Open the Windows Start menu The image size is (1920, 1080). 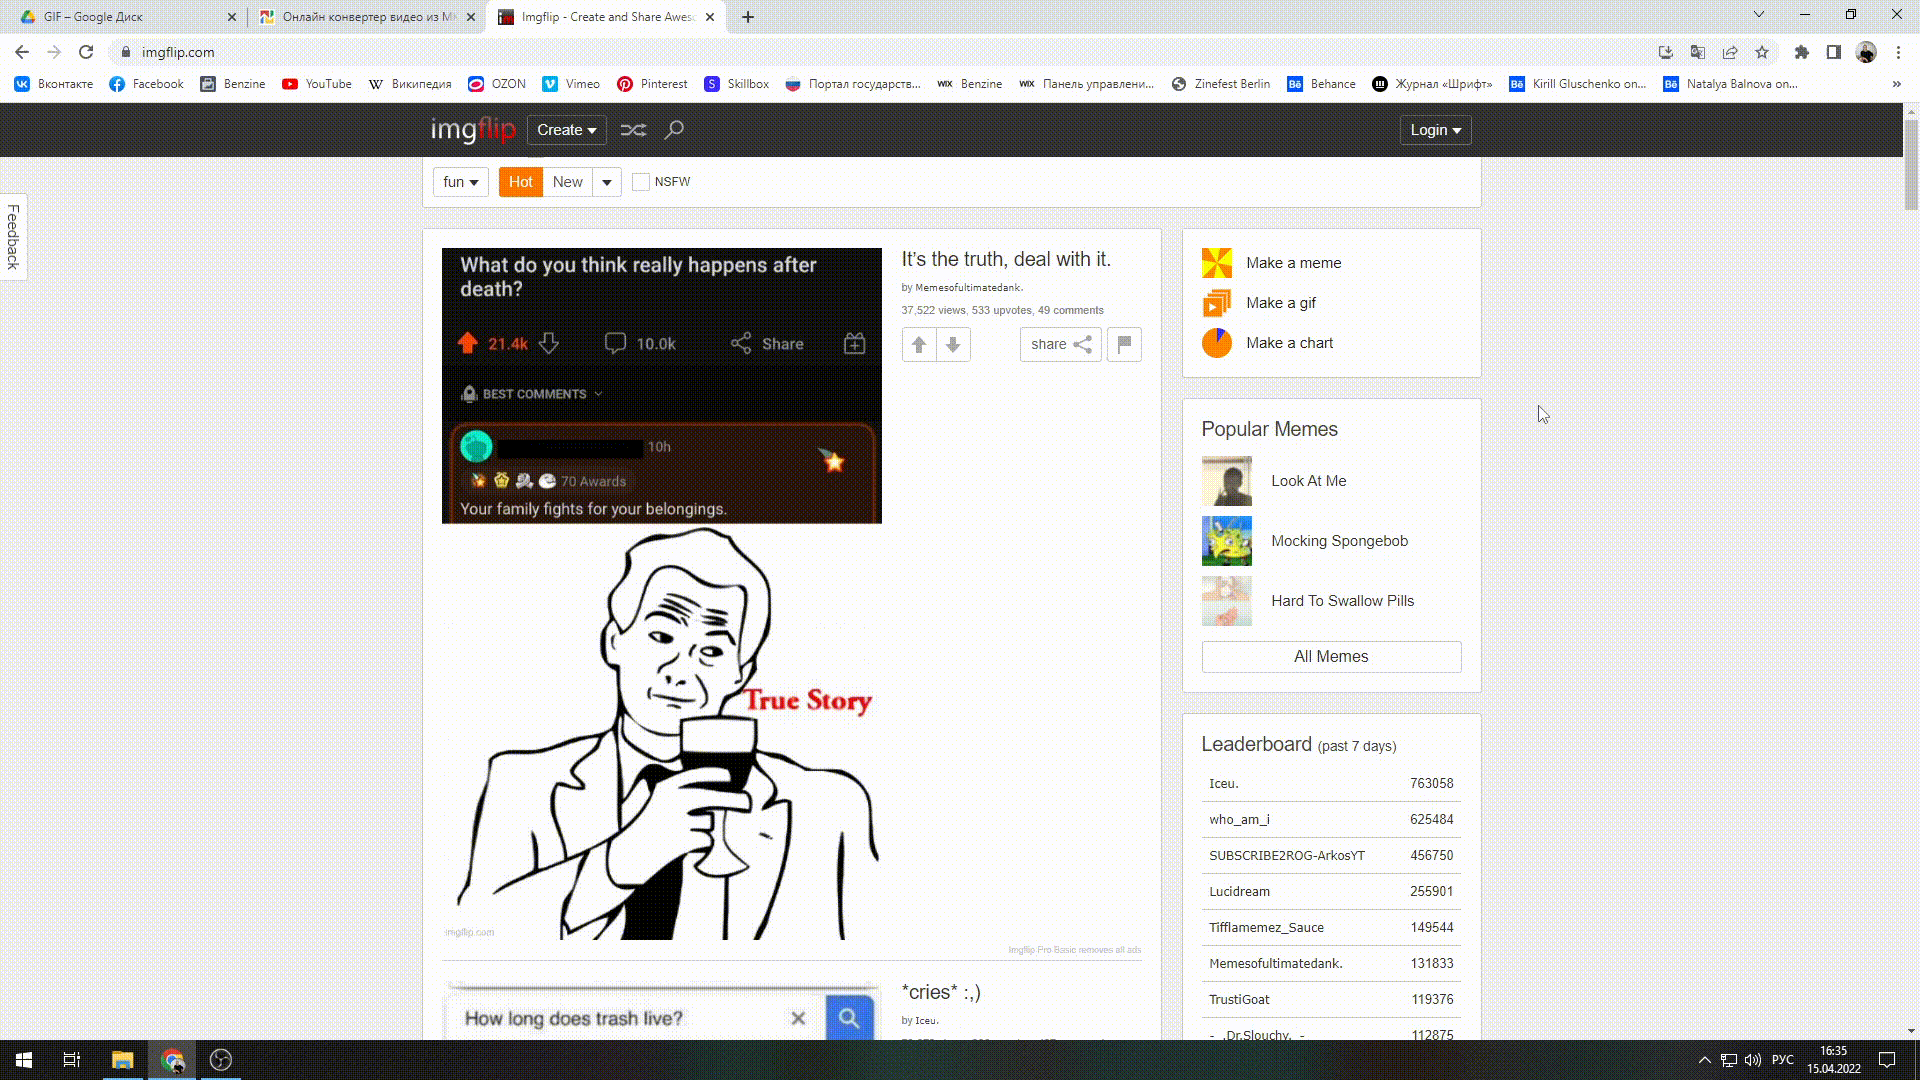24,1060
